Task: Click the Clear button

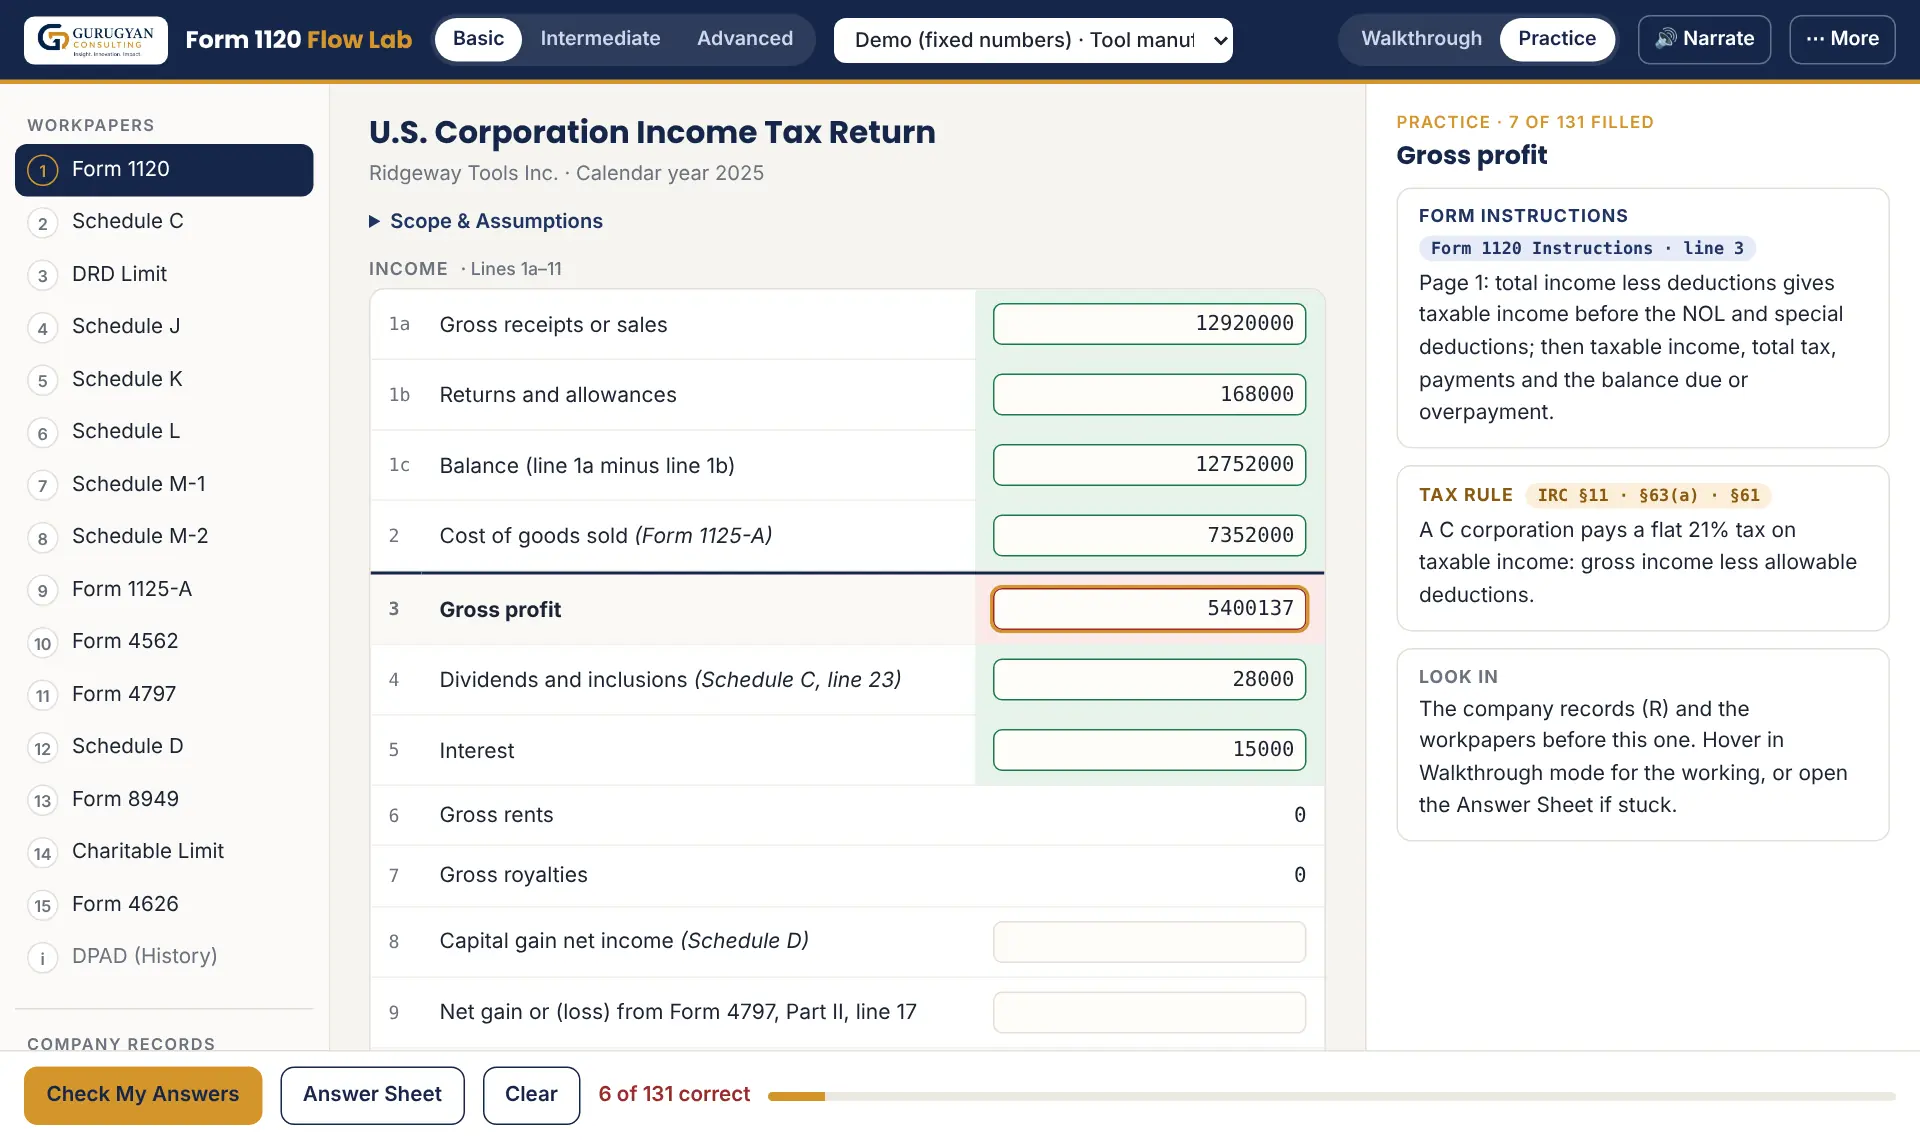Action: tap(531, 1095)
